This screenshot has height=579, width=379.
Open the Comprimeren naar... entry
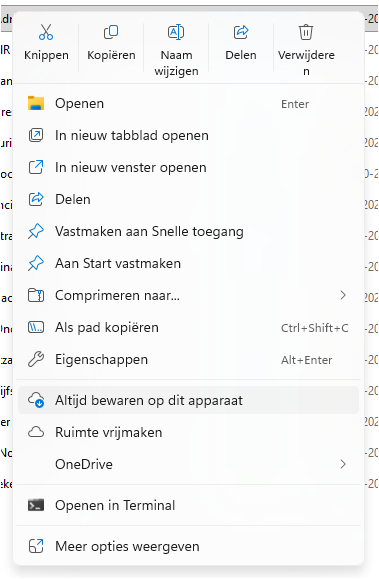click(x=188, y=295)
